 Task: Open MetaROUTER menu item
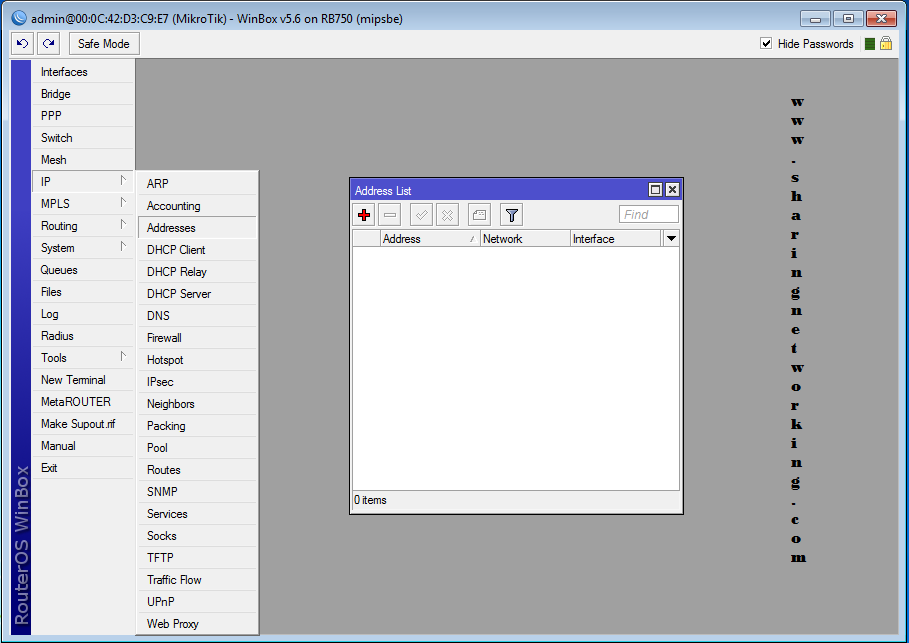[82, 402]
